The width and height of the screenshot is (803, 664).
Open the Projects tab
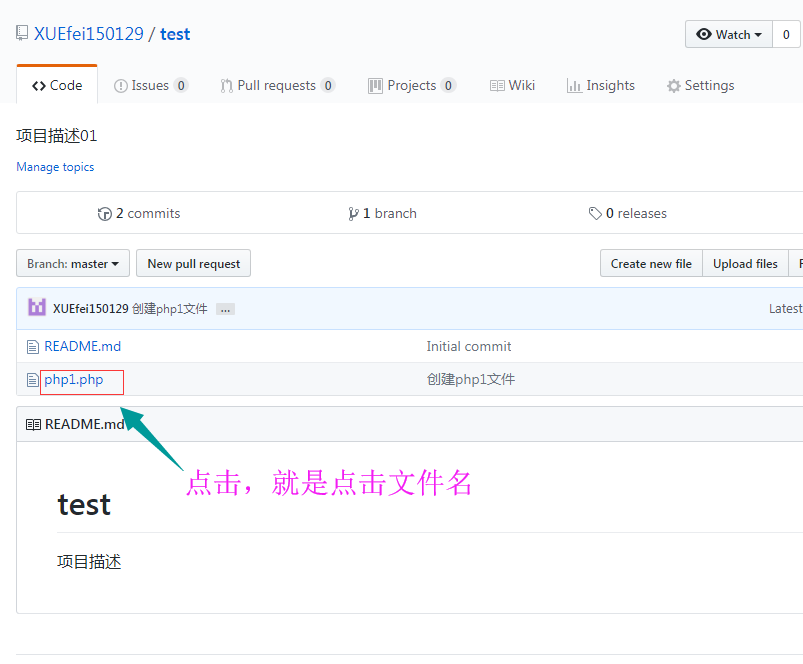point(412,85)
